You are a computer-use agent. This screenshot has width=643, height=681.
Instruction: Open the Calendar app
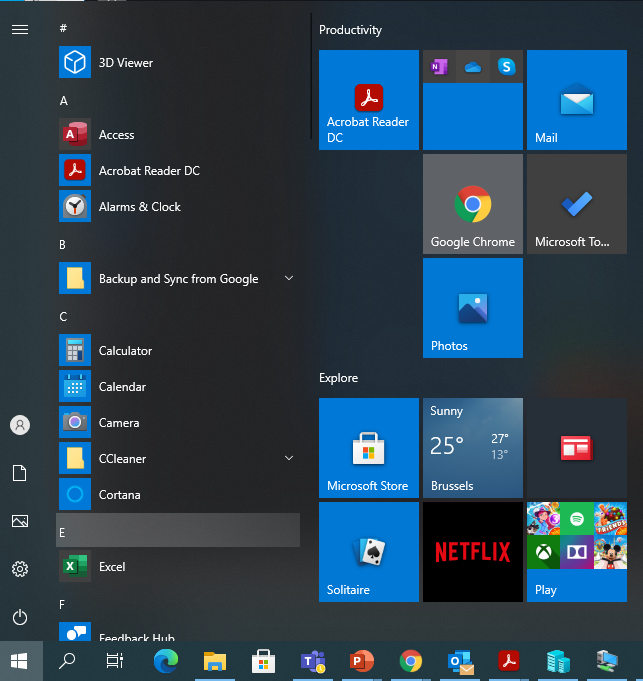[x=178, y=386]
